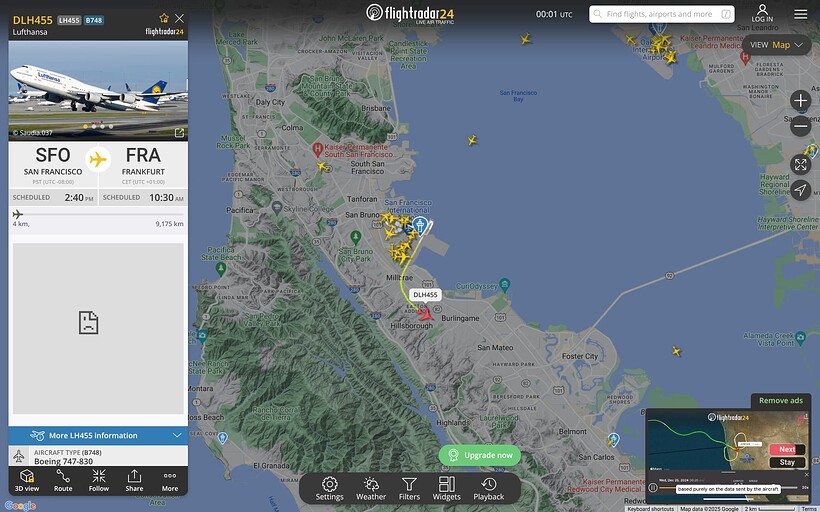Toggle my location arrow button

(800, 189)
